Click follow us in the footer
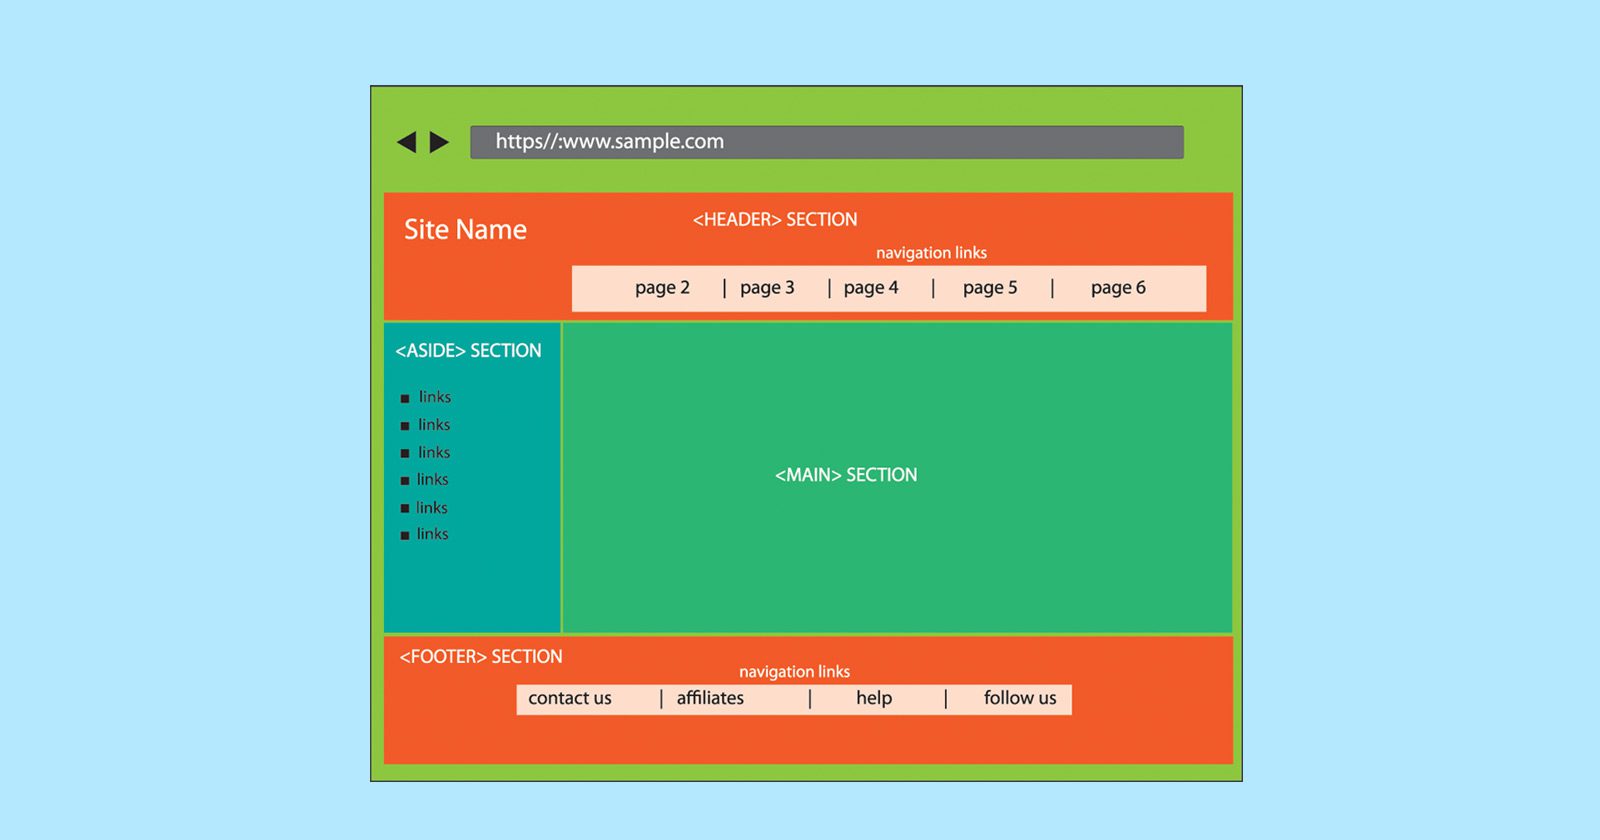 (1020, 698)
